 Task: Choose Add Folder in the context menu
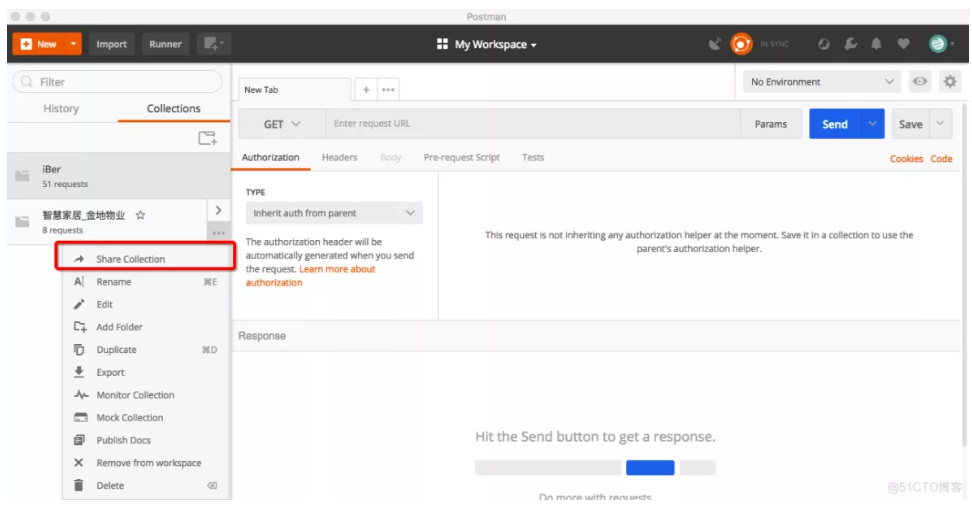pos(146,327)
